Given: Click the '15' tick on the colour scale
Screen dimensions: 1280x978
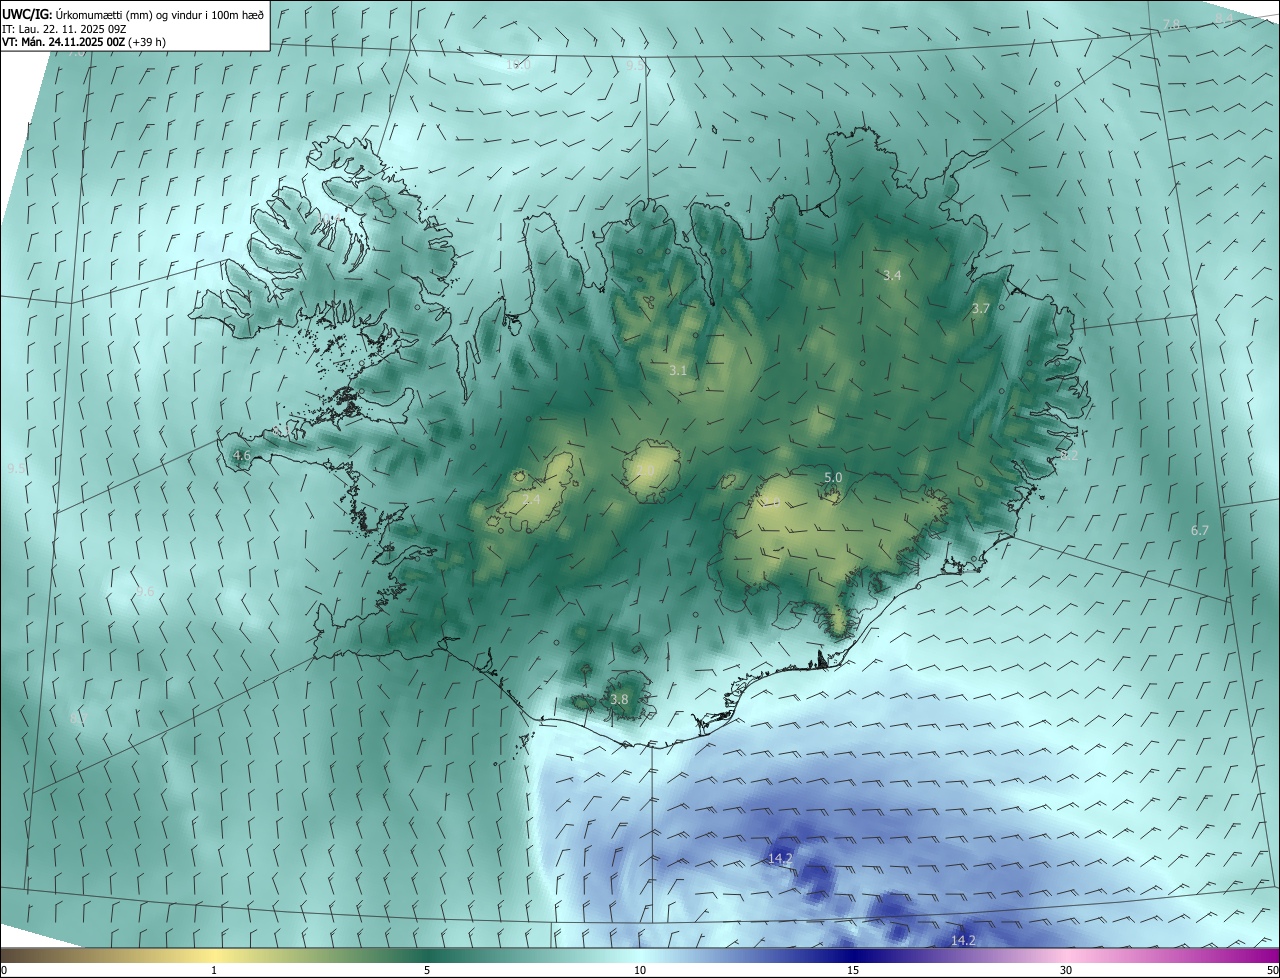Looking at the screenshot, I should 853,971.
